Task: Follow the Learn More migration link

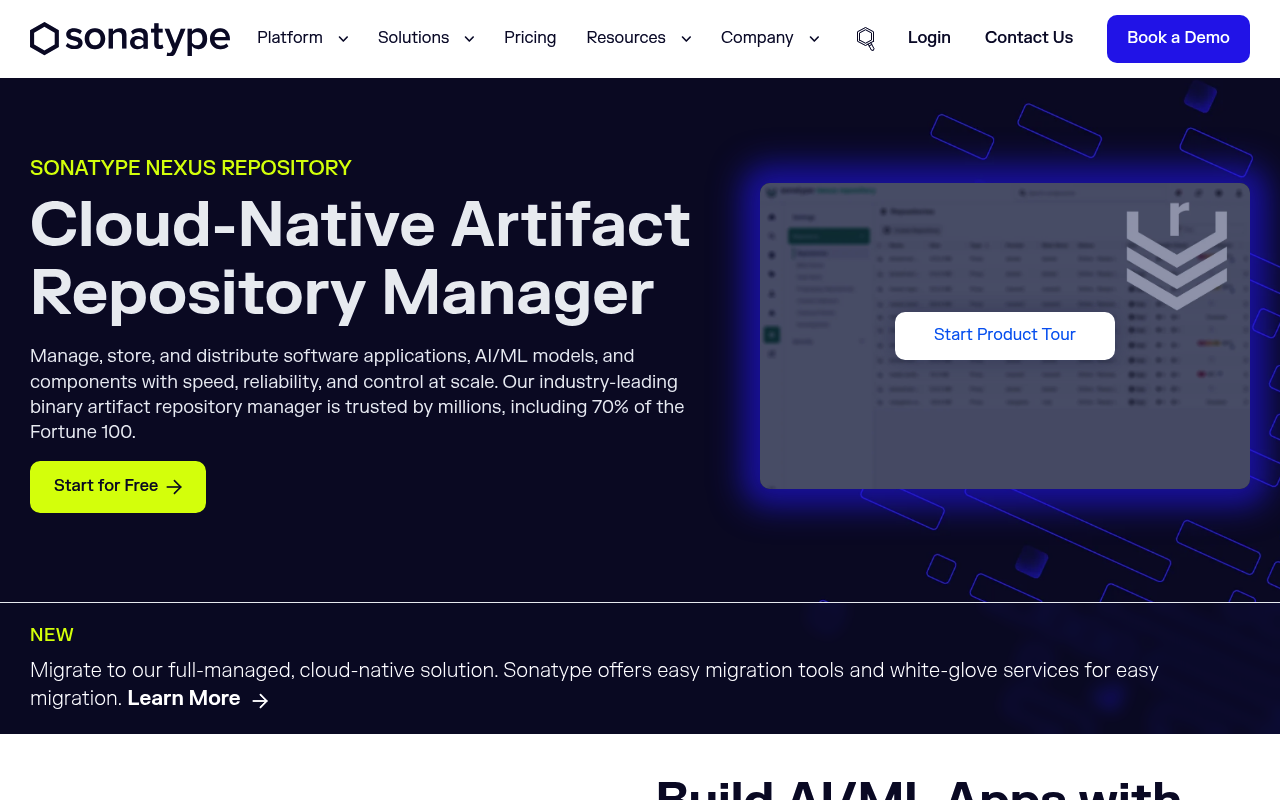Action: click(184, 698)
